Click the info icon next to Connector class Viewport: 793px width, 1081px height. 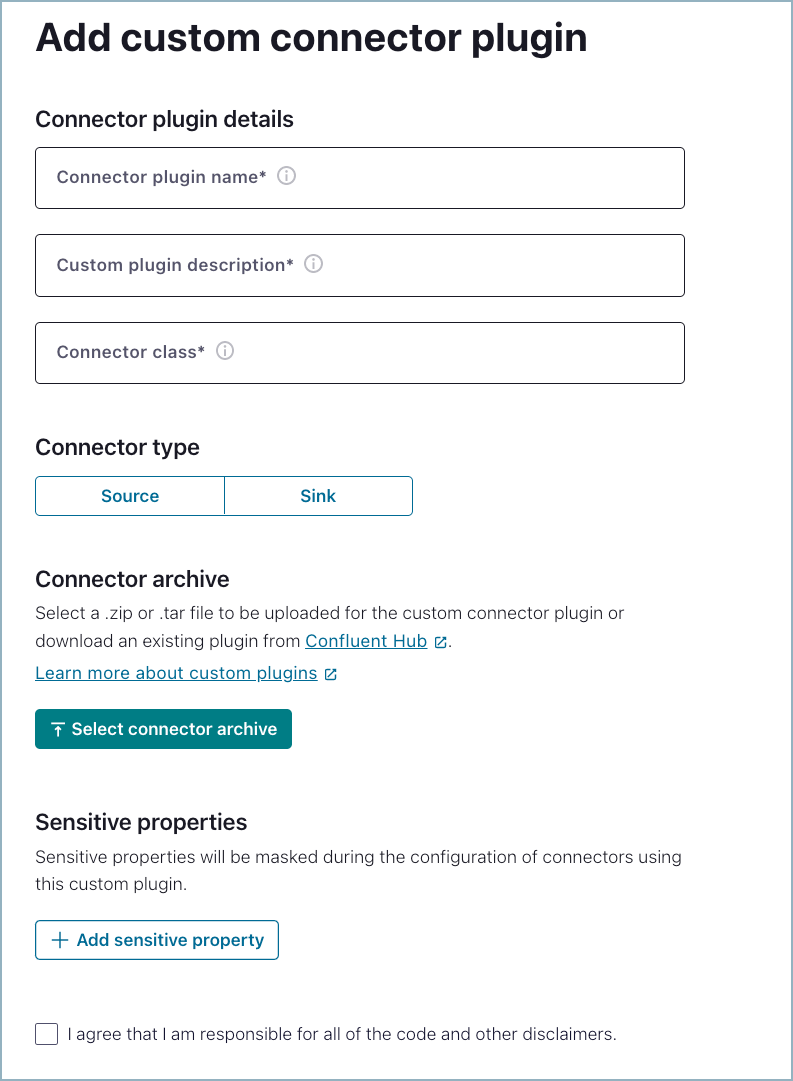click(225, 351)
